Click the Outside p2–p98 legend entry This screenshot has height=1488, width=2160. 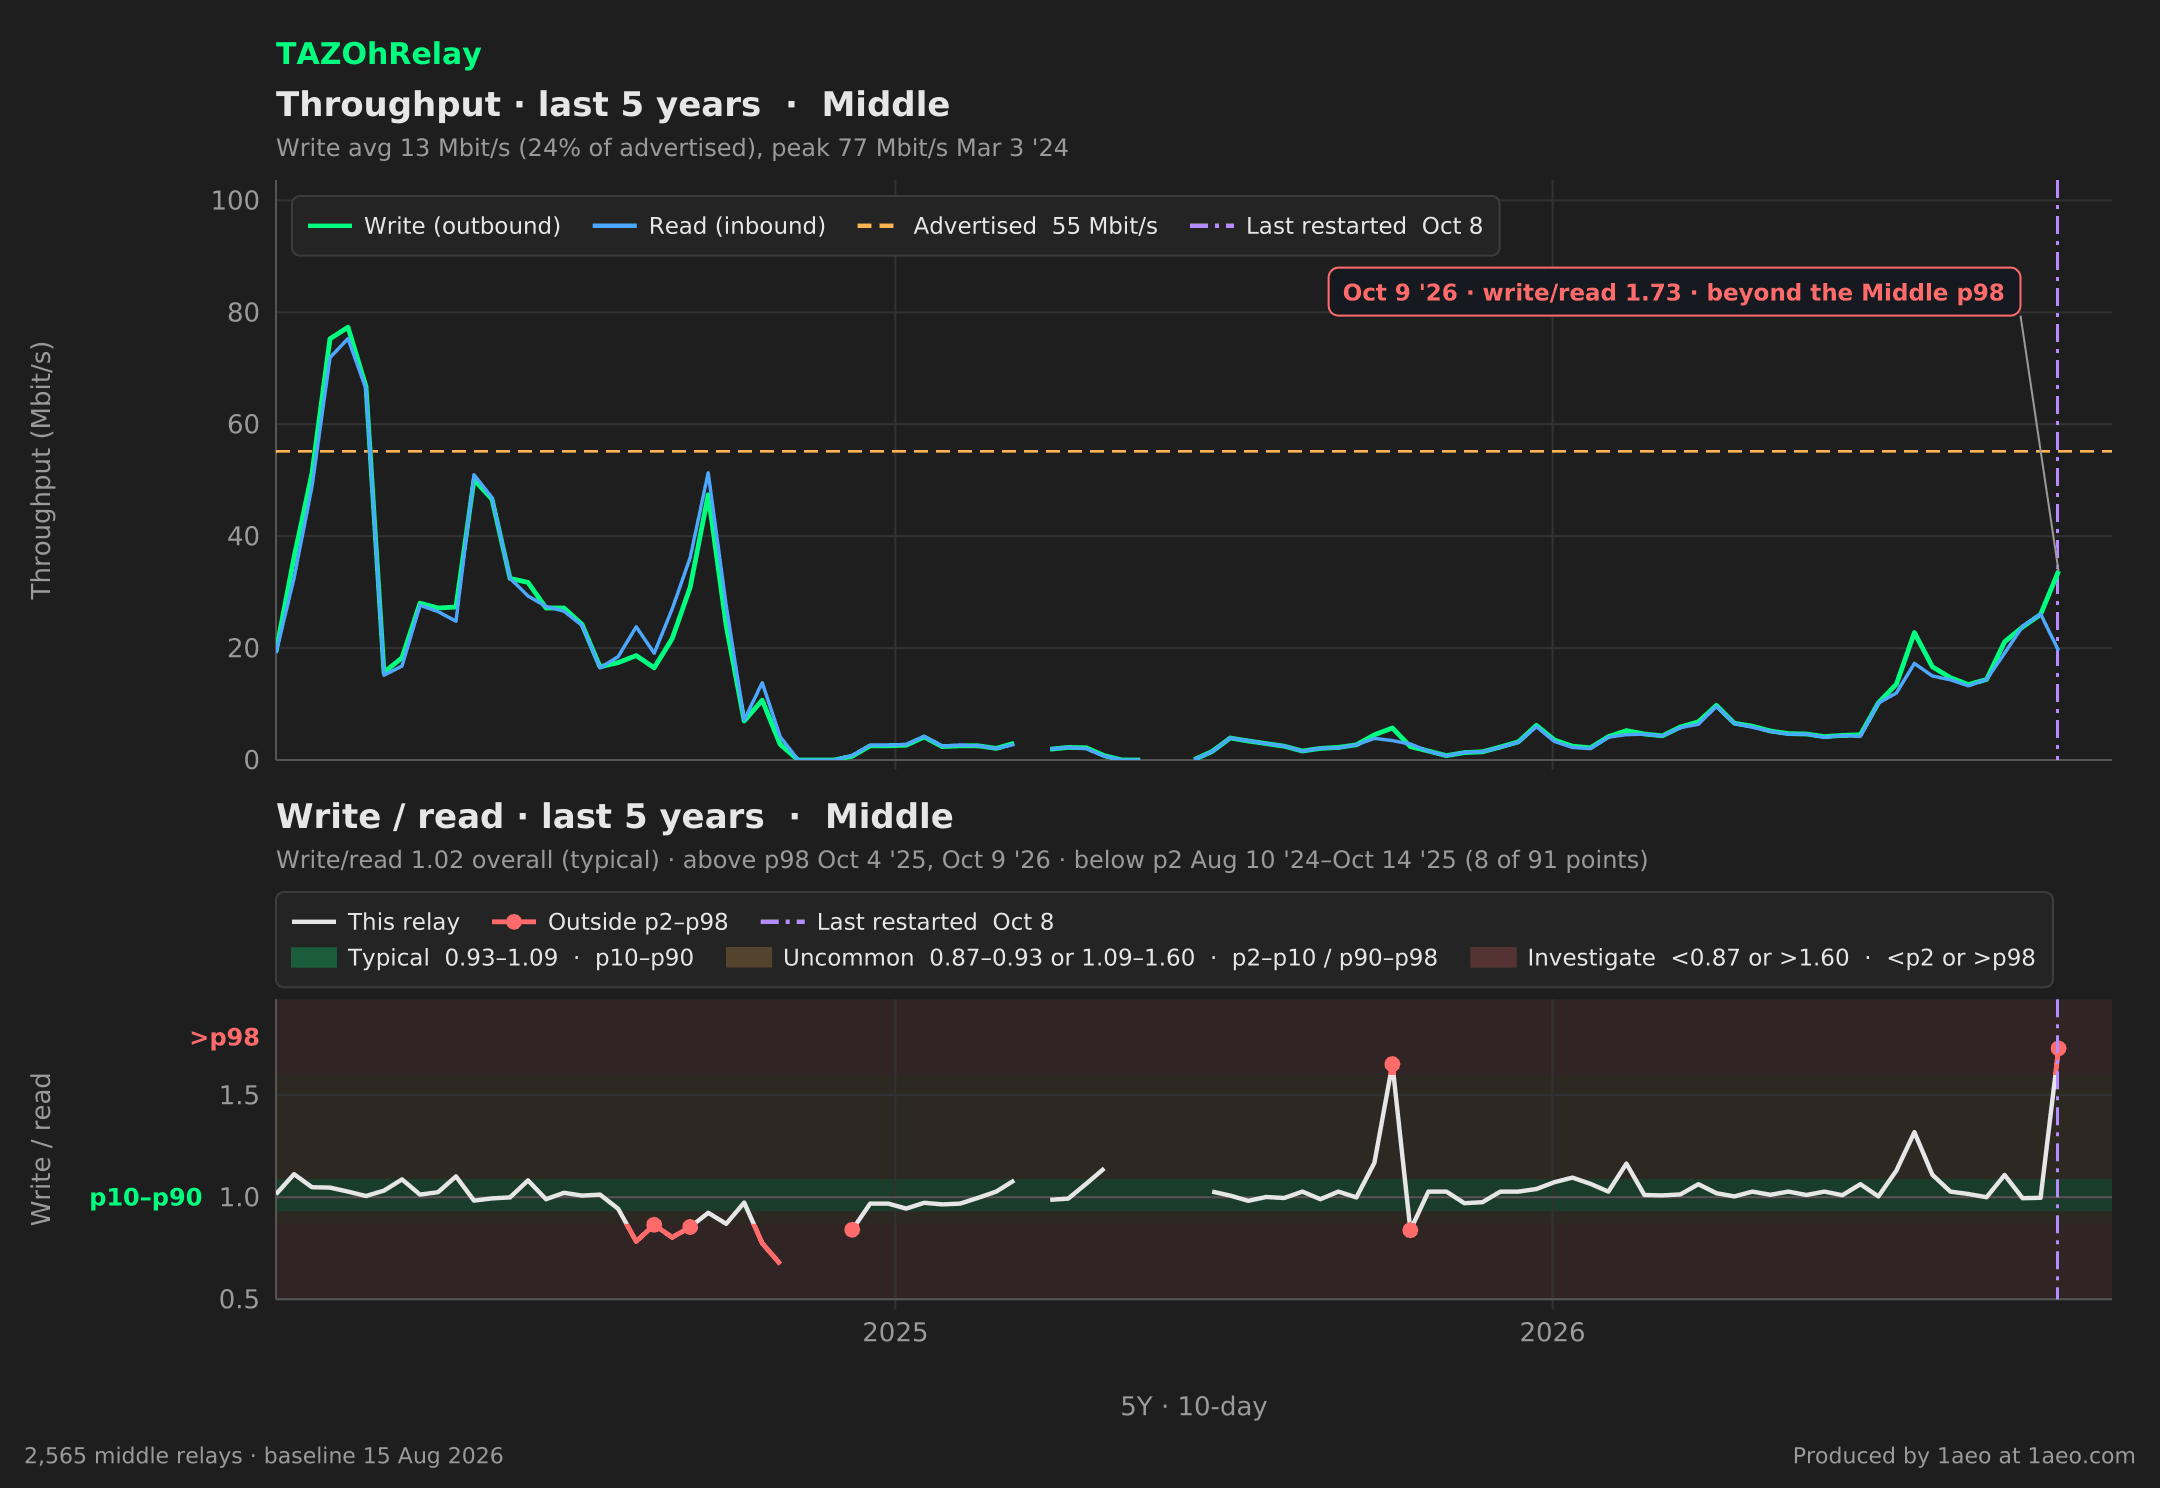pyautogui.click(x=610, y=922)
